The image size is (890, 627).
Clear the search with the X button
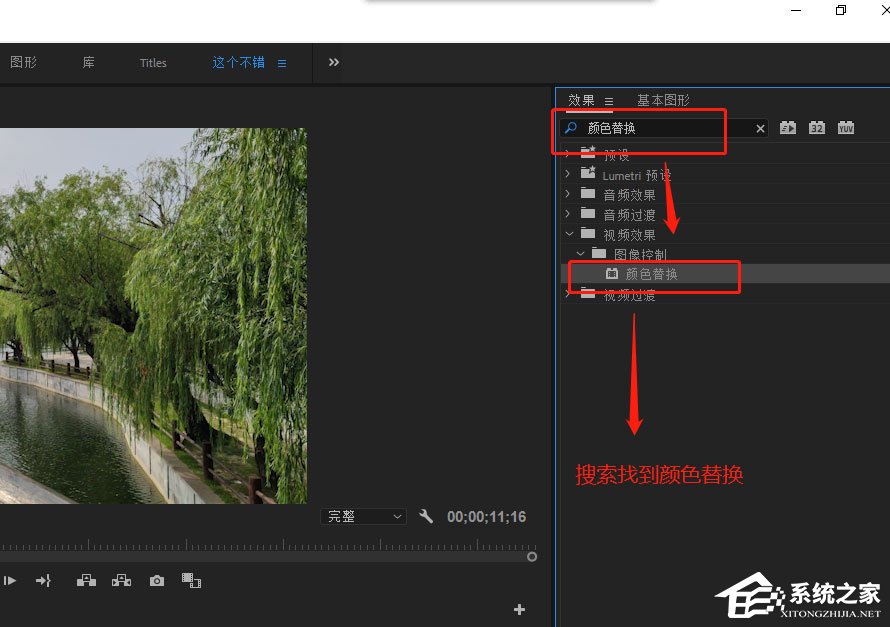759,128
